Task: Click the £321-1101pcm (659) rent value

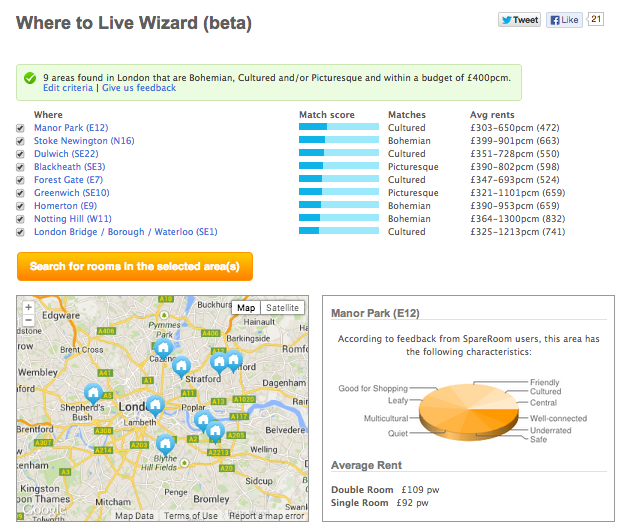Action: pos(518,193)
